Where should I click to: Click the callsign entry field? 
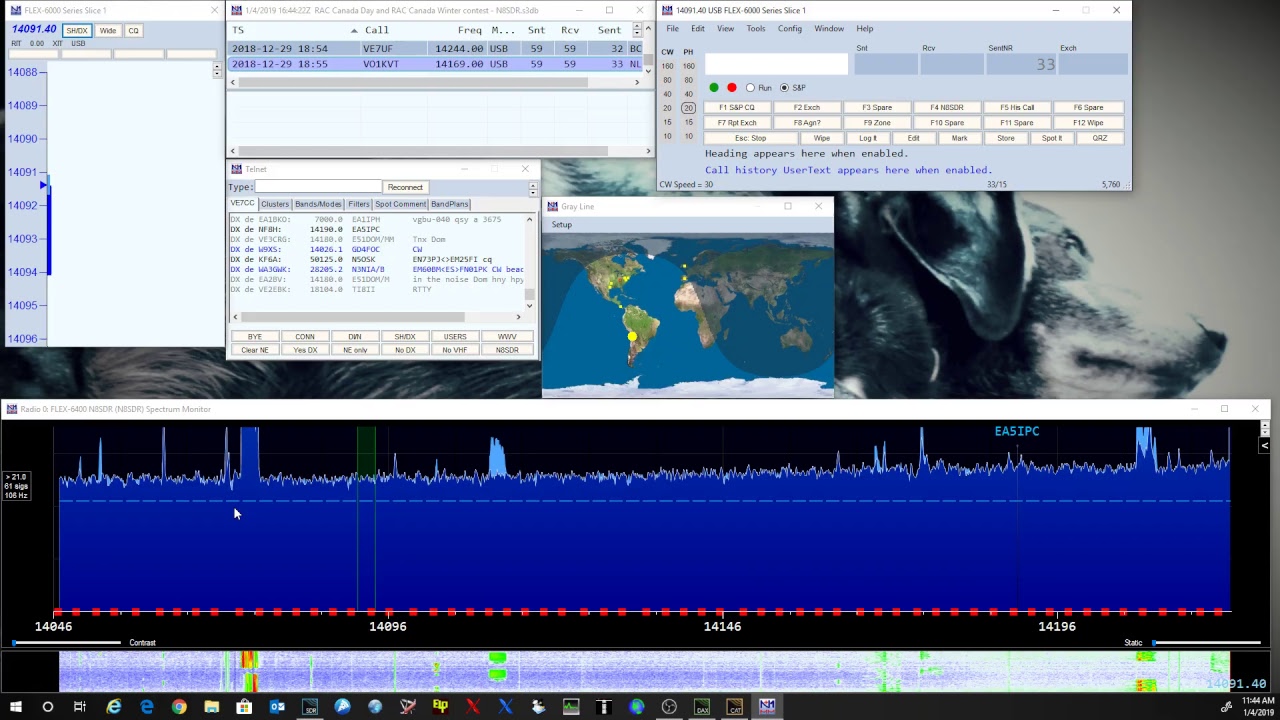coord(777,65)
